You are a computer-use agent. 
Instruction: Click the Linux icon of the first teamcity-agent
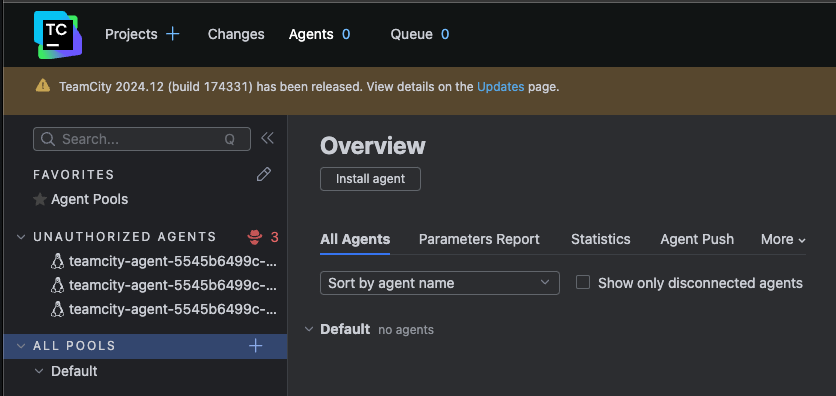point(57,261)
